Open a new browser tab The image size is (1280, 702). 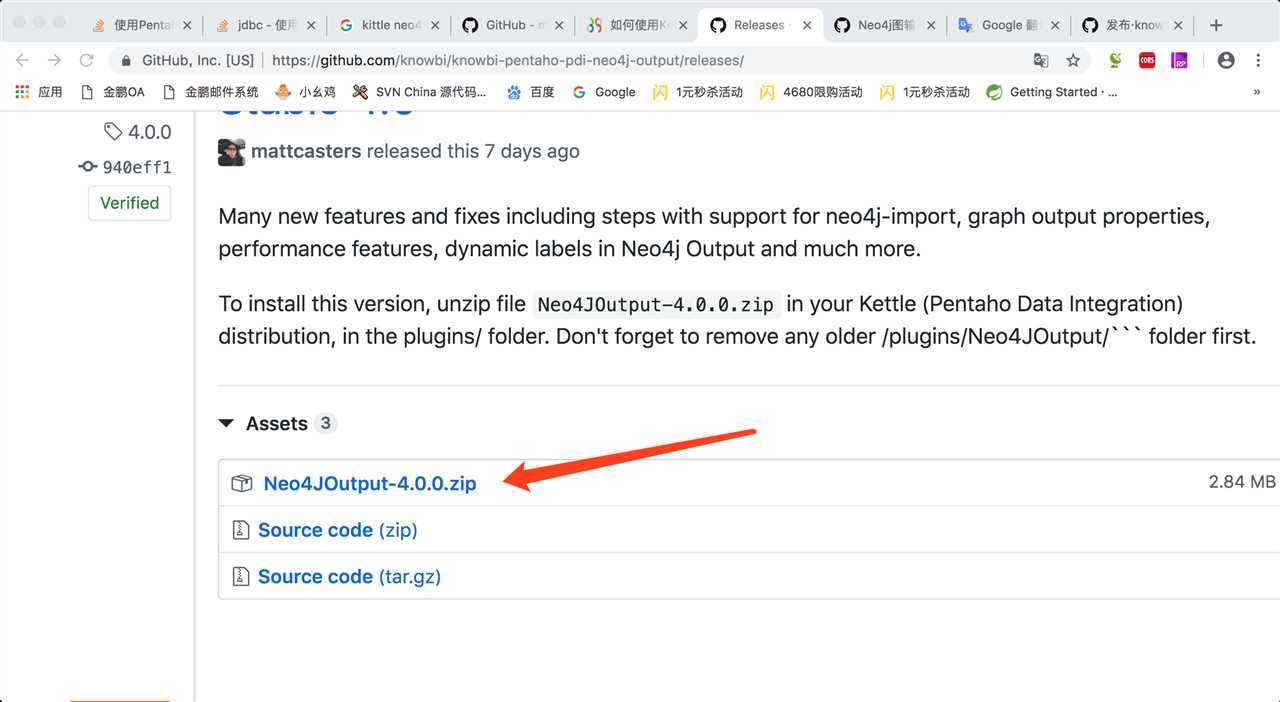tap(1216, 25)
